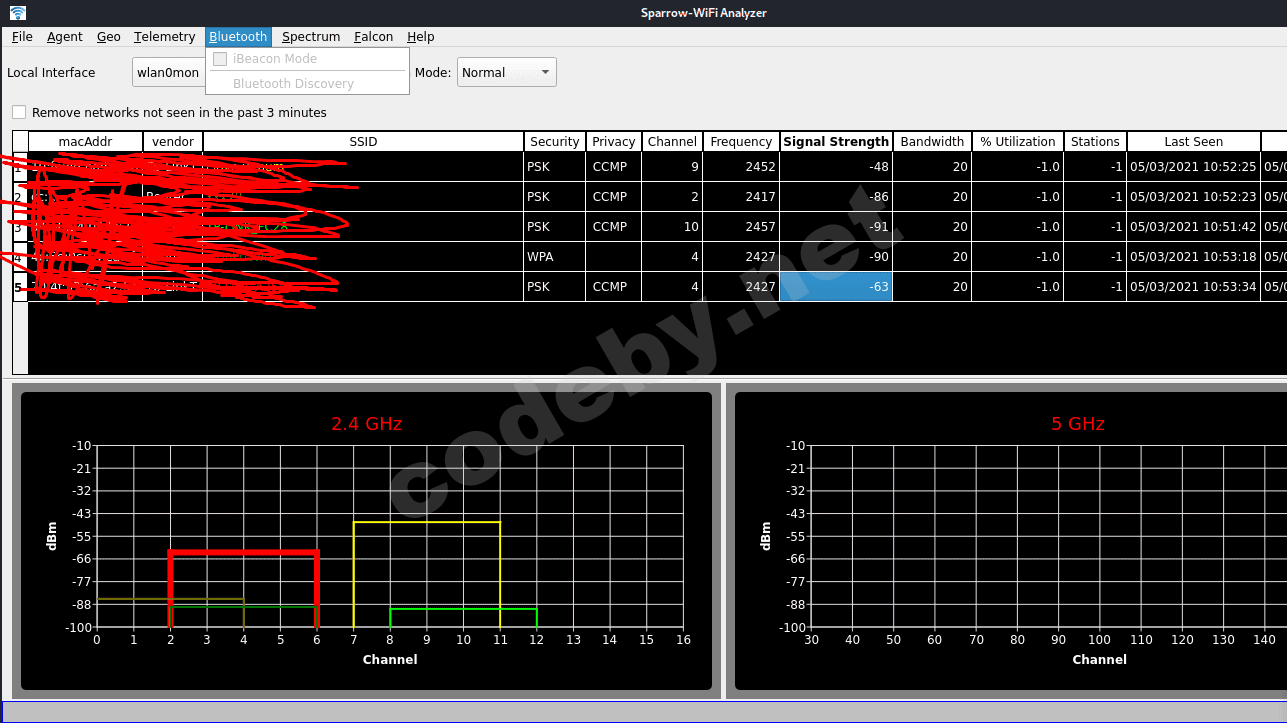Open the Agent menu
The height and width of the screenshot is (723, 1287).
[x=65, y=37]
